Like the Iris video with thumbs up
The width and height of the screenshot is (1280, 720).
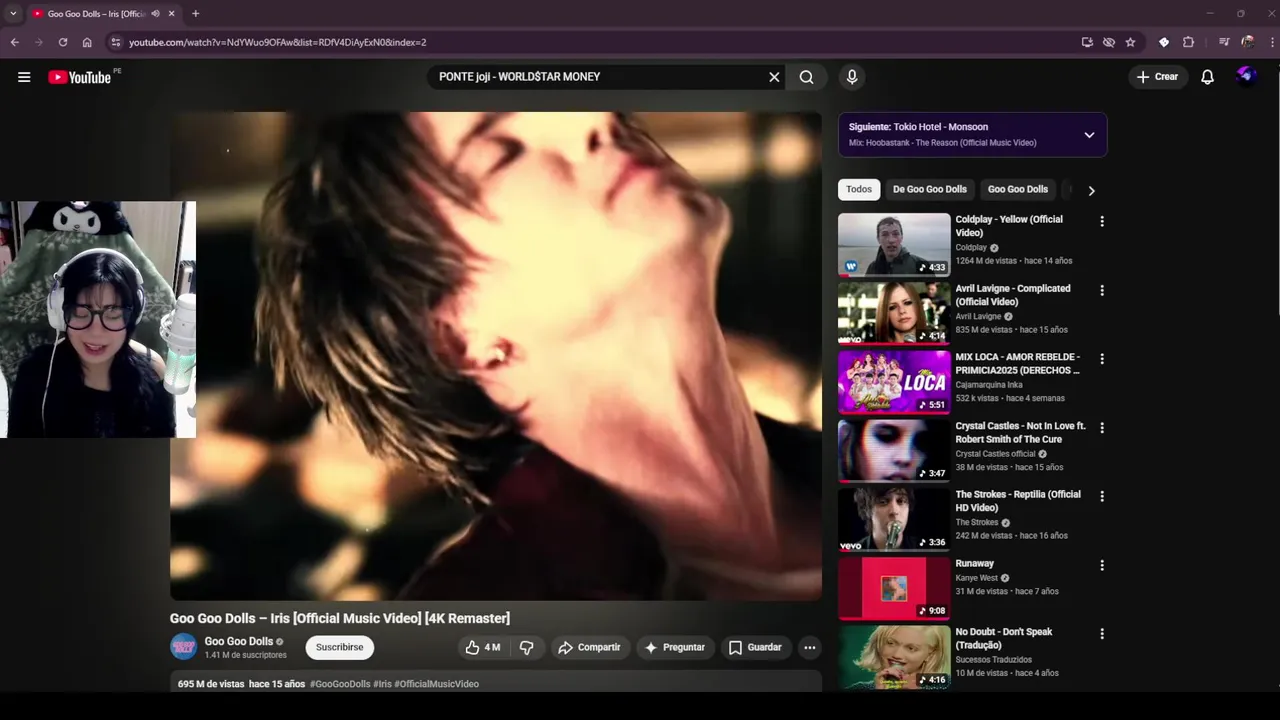[483, 648]
